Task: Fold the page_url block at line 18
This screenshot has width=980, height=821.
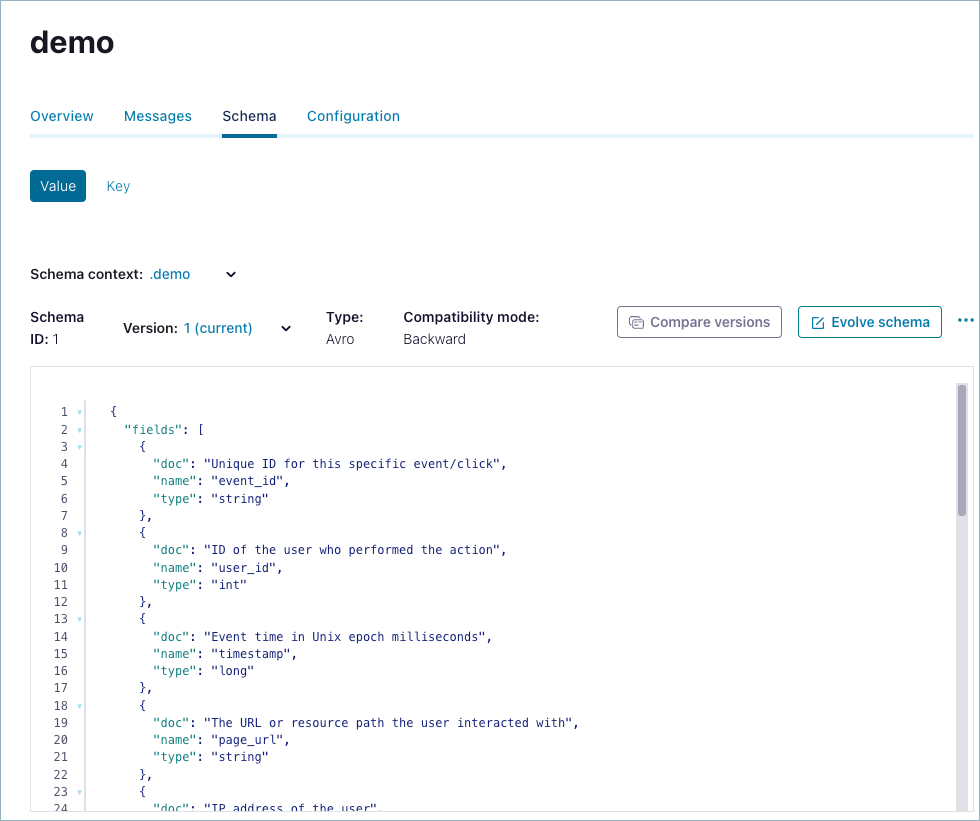Action: click(x=80, y=705)
